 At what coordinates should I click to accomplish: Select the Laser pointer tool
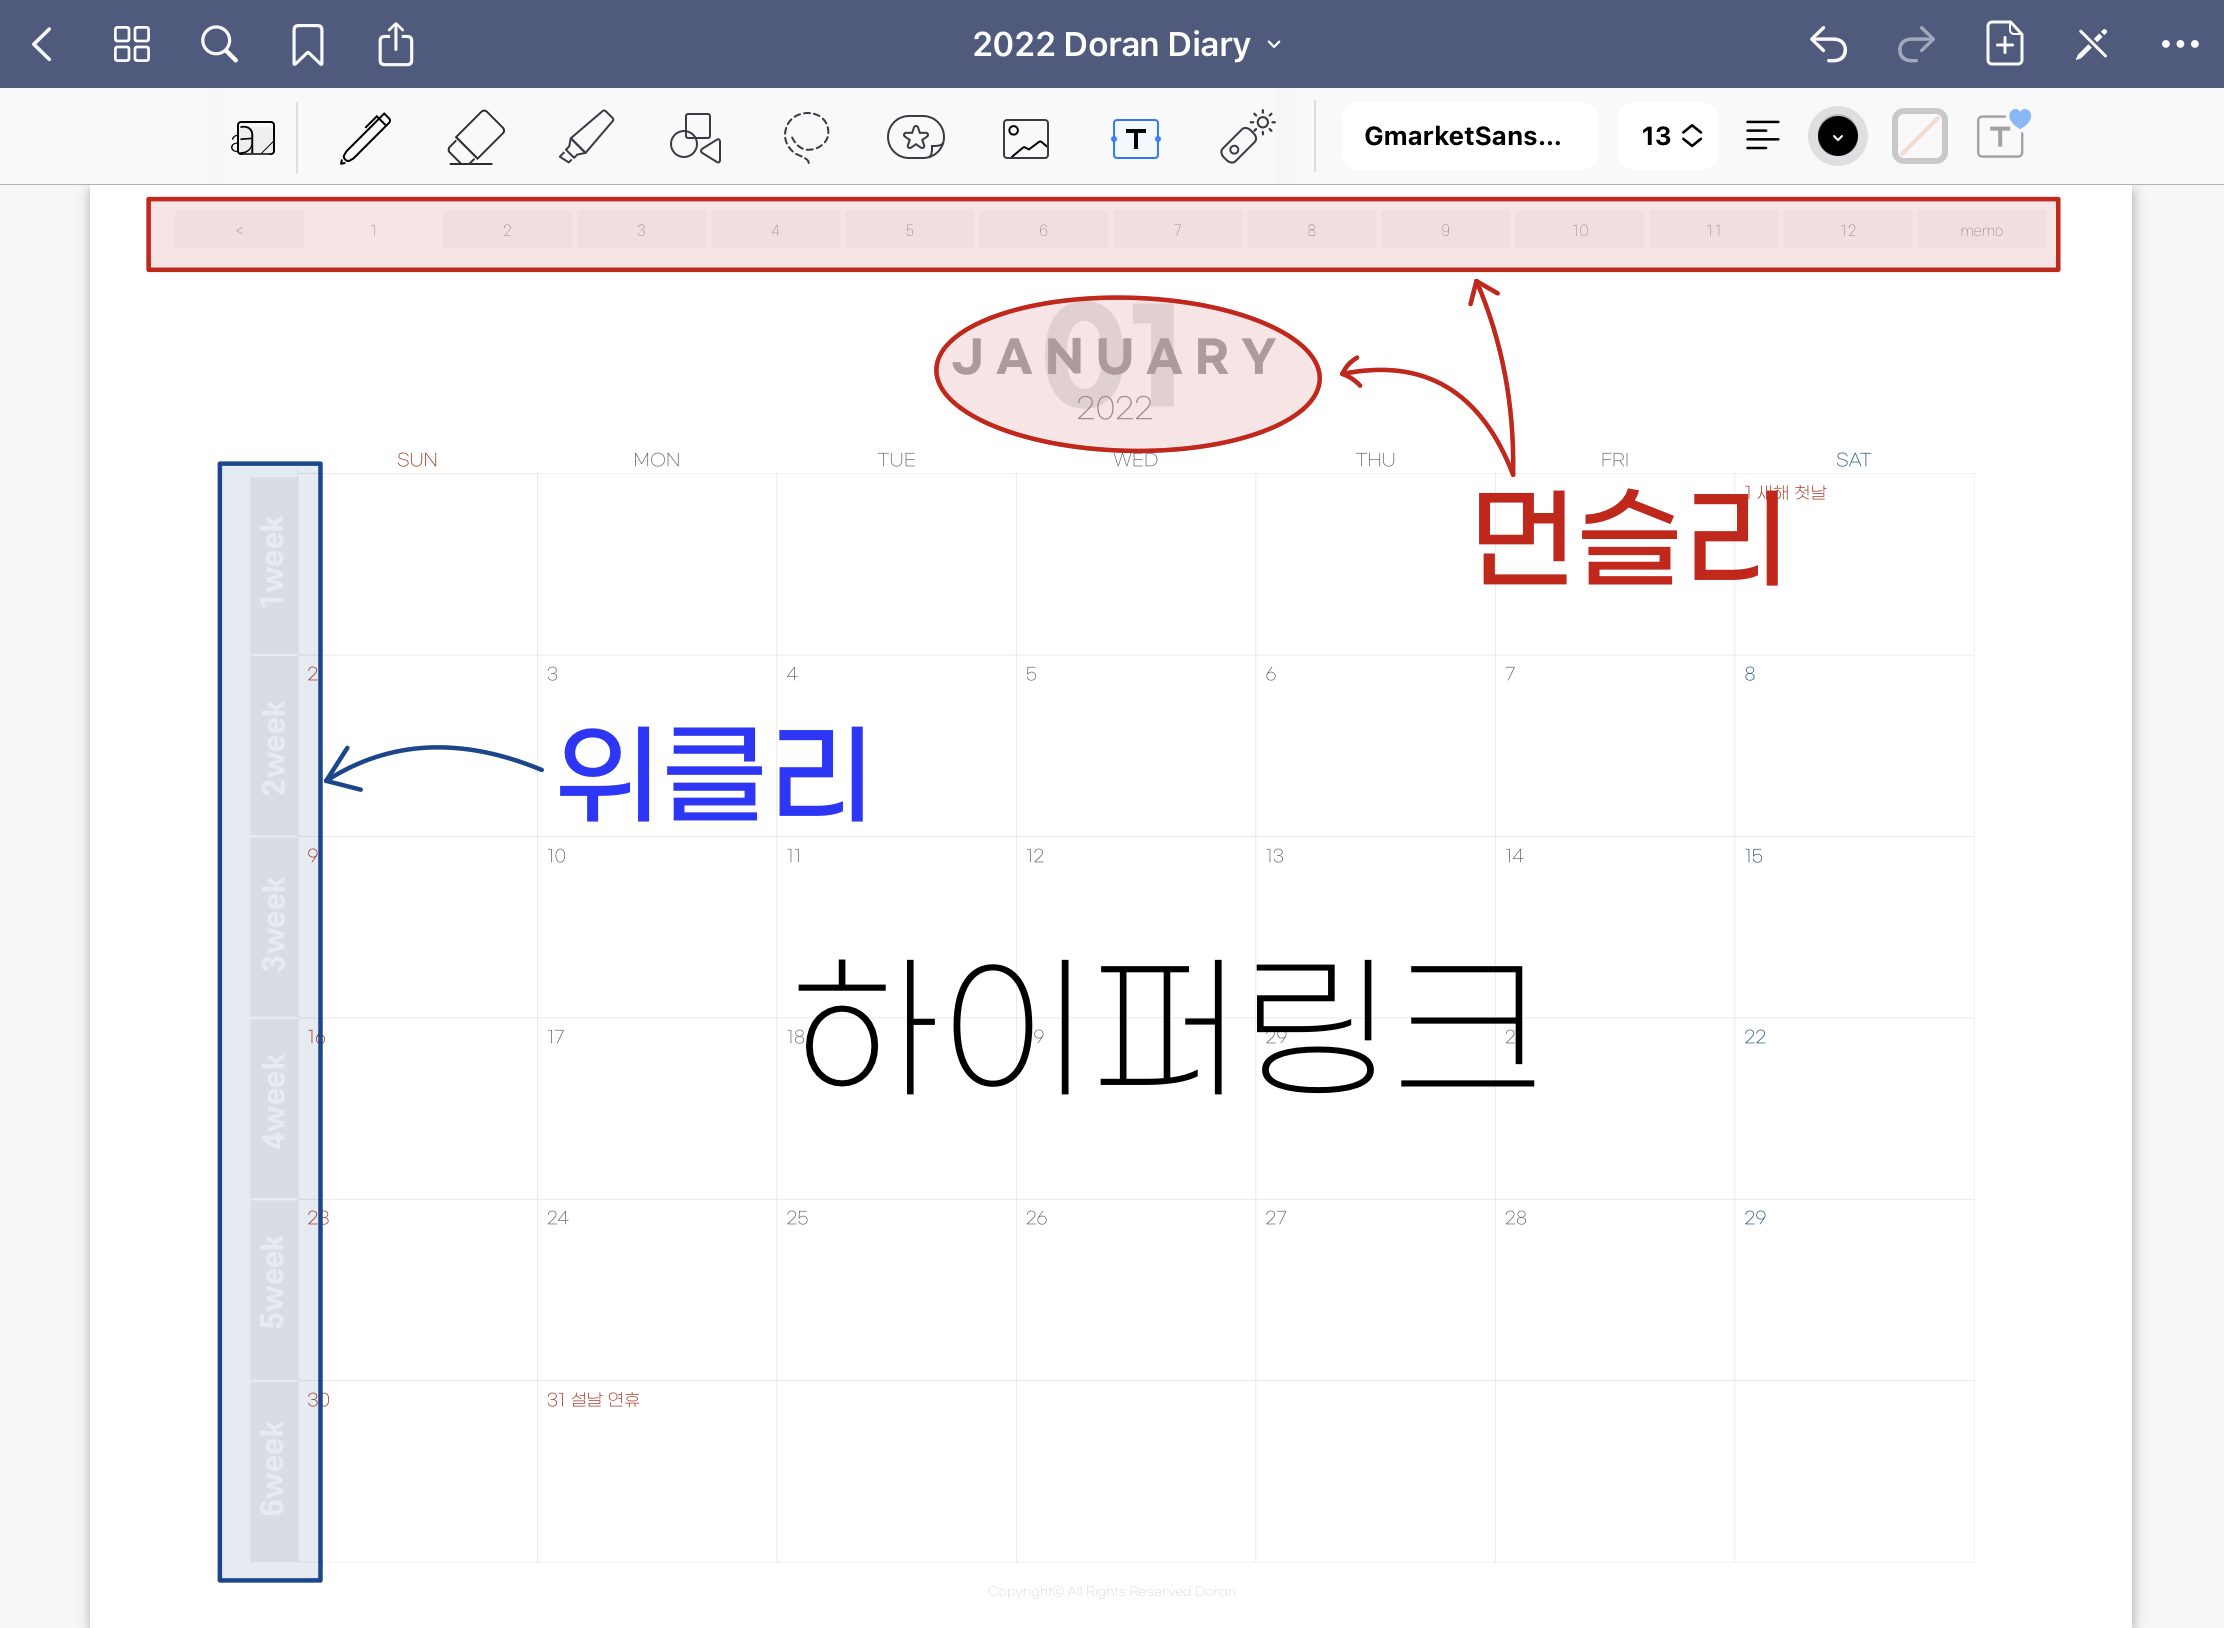1246,137
